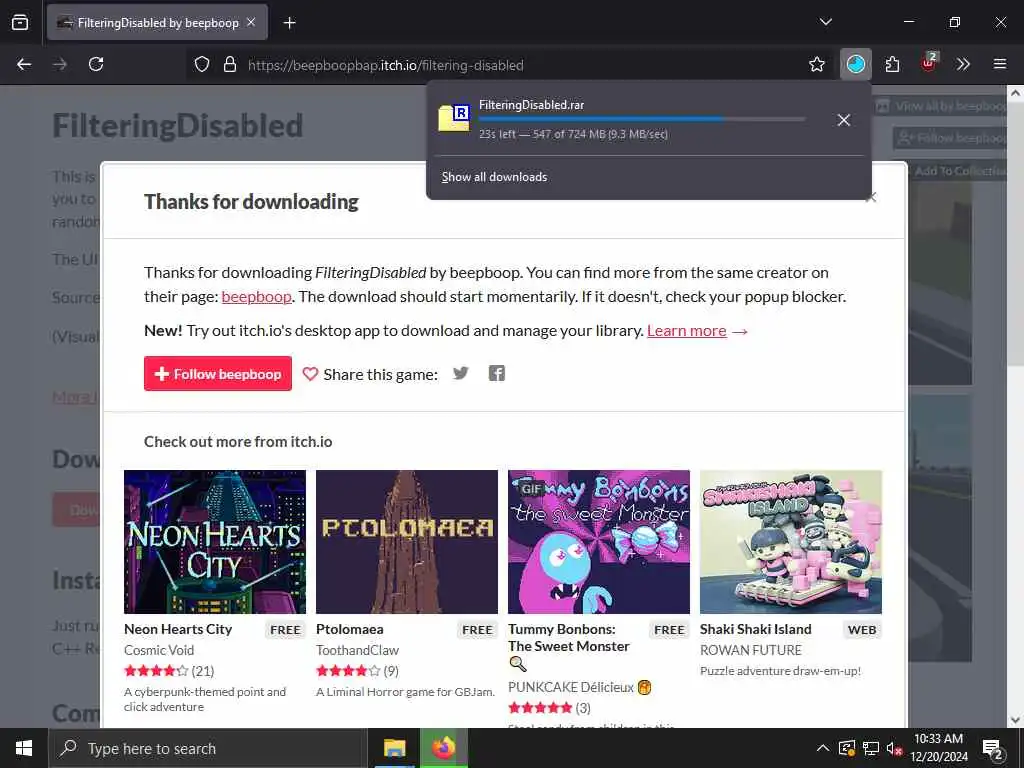Click Show all downloads

tap(494, 177)
